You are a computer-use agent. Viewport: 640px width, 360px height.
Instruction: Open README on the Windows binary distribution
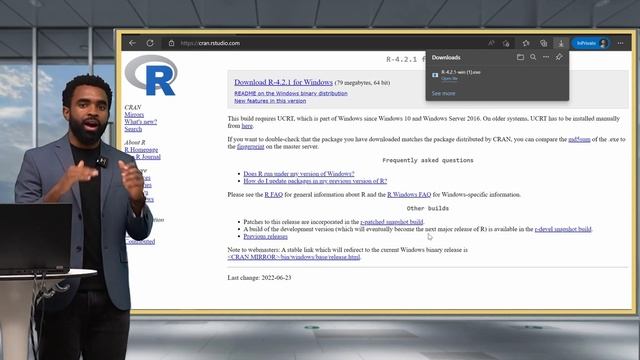point(291,93)
